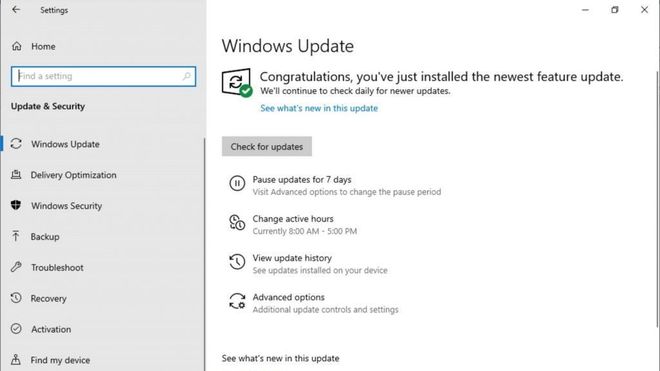Click the Troubleshoot wrench icon
The image size is (660, 371).
[x=16, y=267]
